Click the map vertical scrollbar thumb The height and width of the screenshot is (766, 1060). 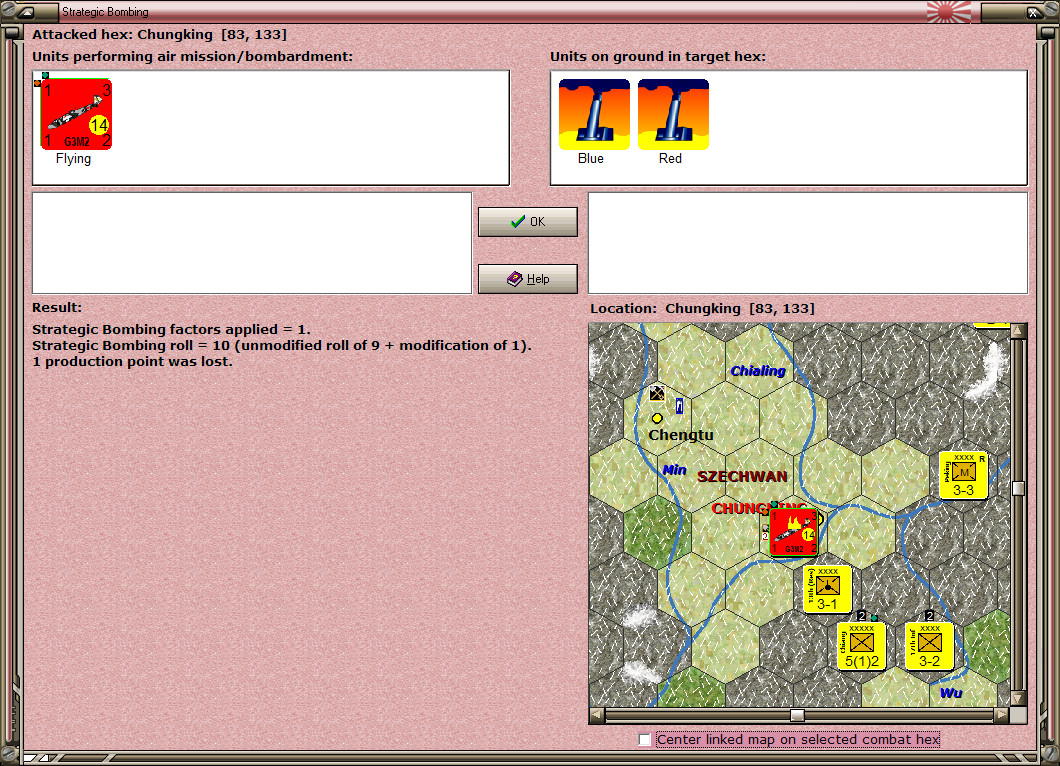[1018, 488]
